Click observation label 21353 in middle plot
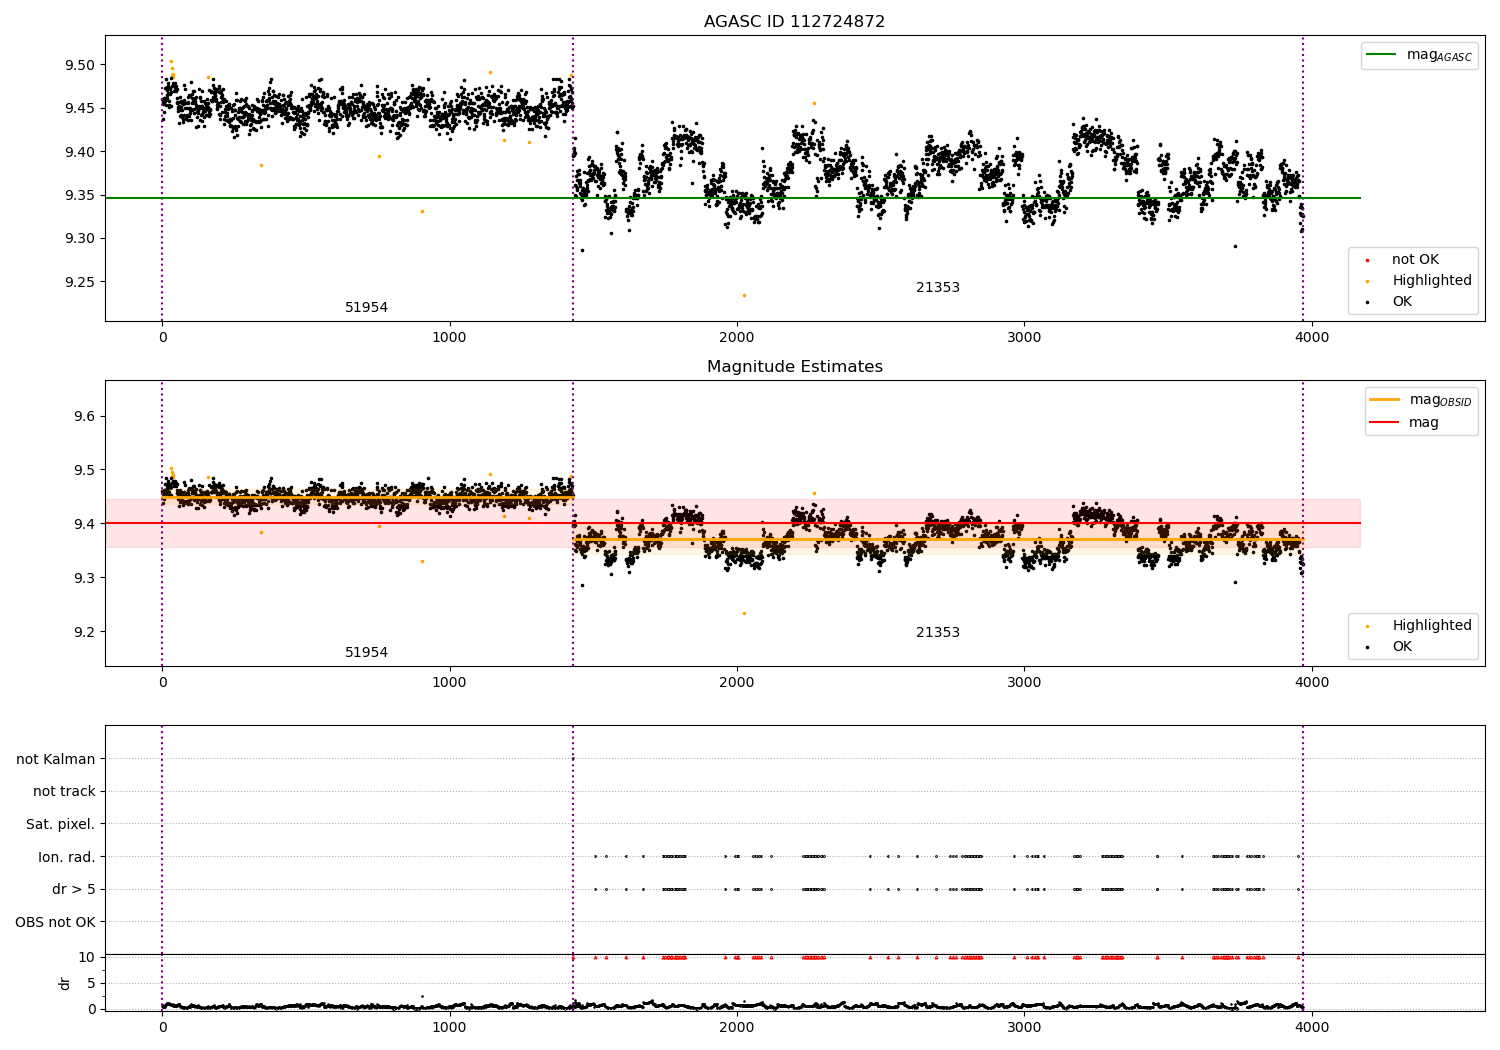 point(938,633)
